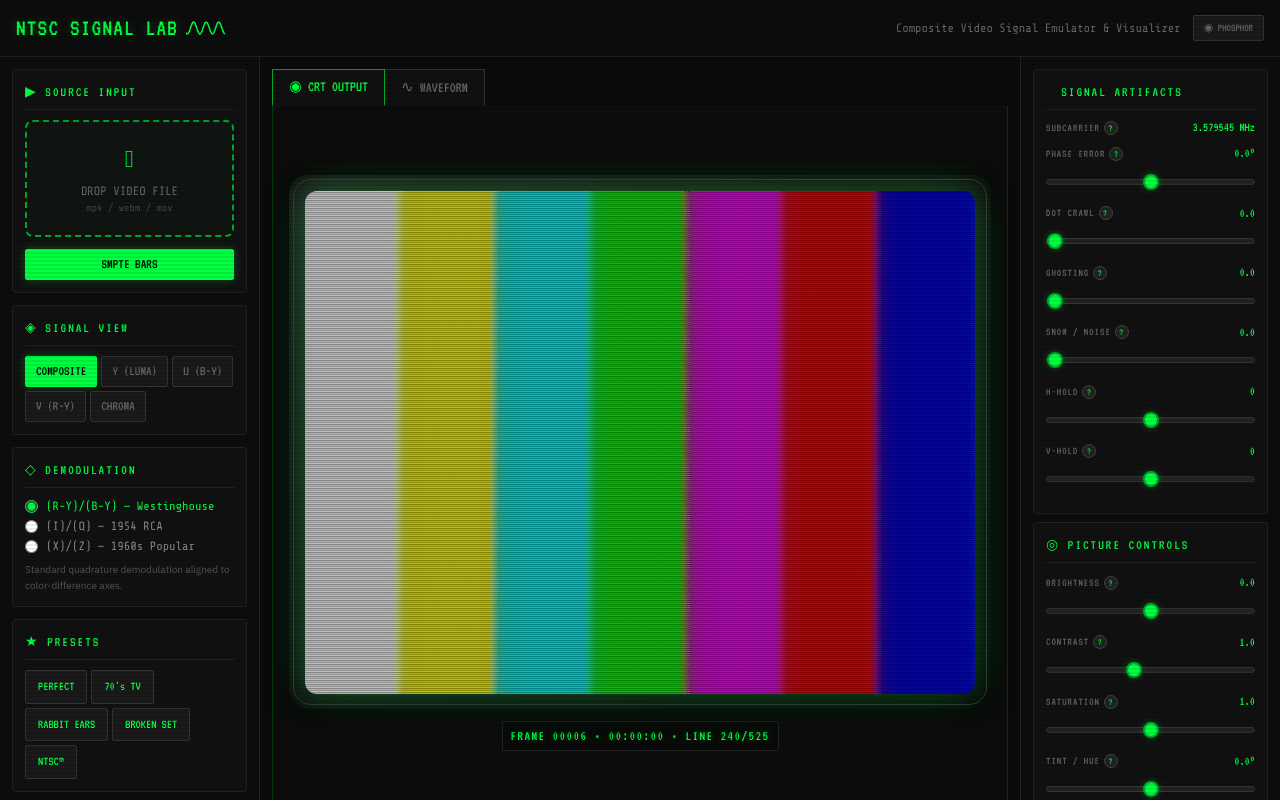Toggle the PHOSPHOR mode button
The width and height of the screenshot is (1280, 800).
1228,28
